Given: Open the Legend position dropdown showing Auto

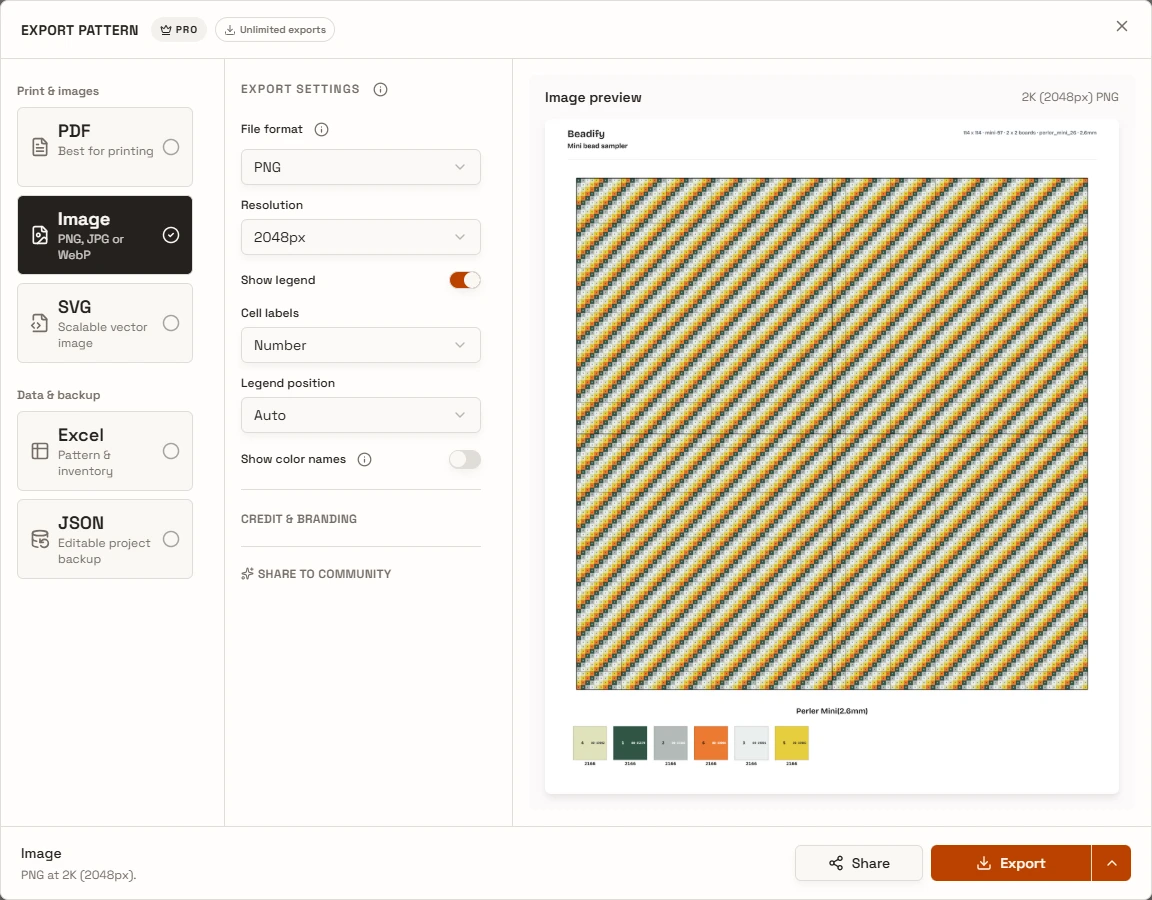Looking at the screenshot, I should coord(361,415).
